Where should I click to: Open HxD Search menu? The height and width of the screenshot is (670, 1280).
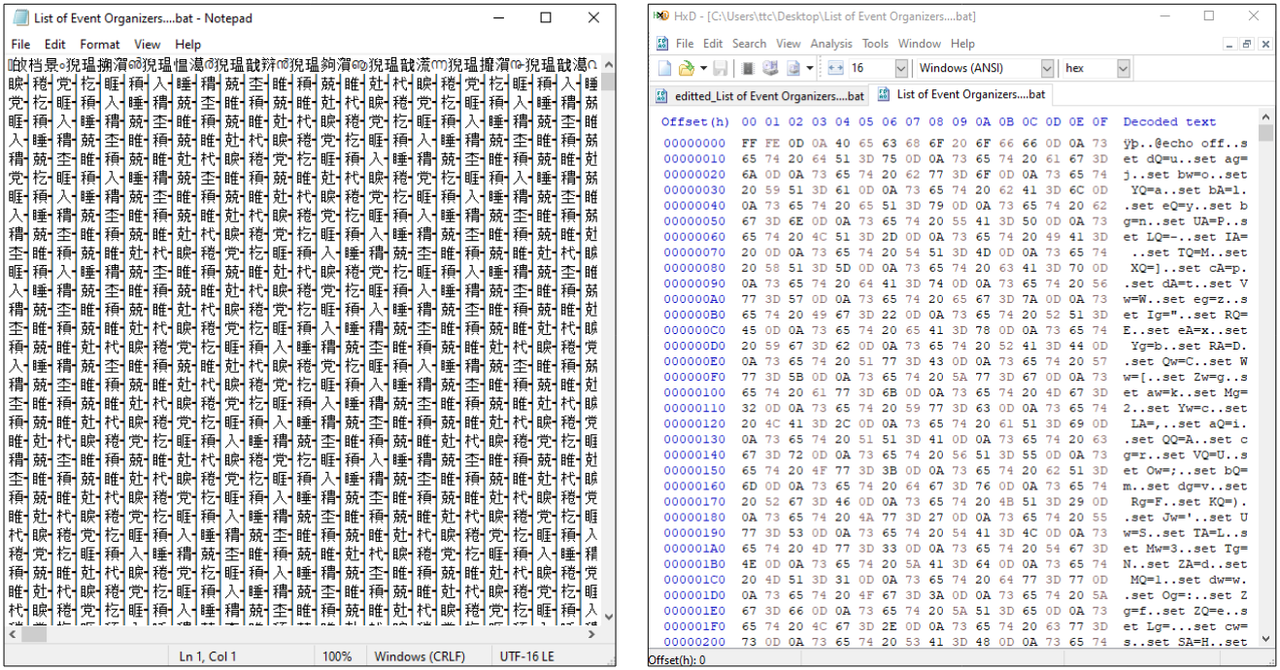749,44
